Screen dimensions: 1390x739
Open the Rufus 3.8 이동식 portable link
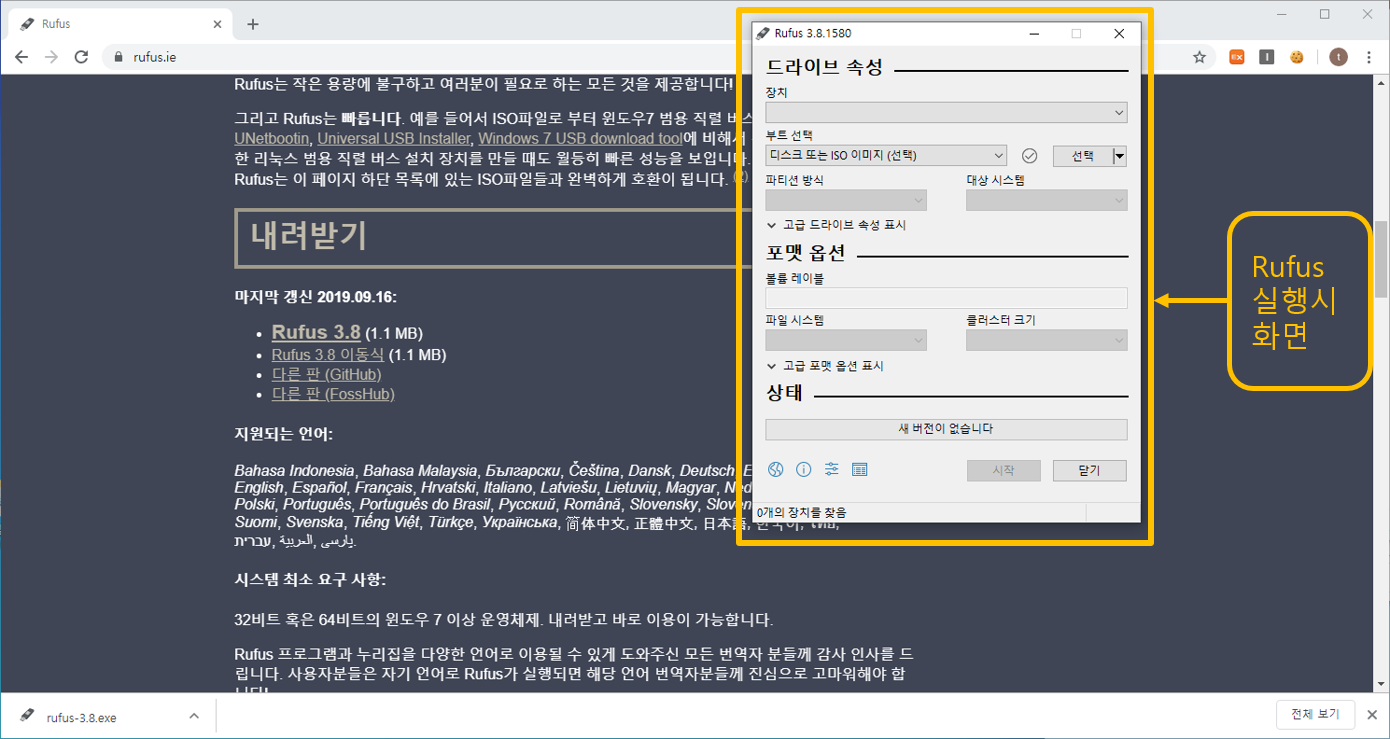point(328,355)
